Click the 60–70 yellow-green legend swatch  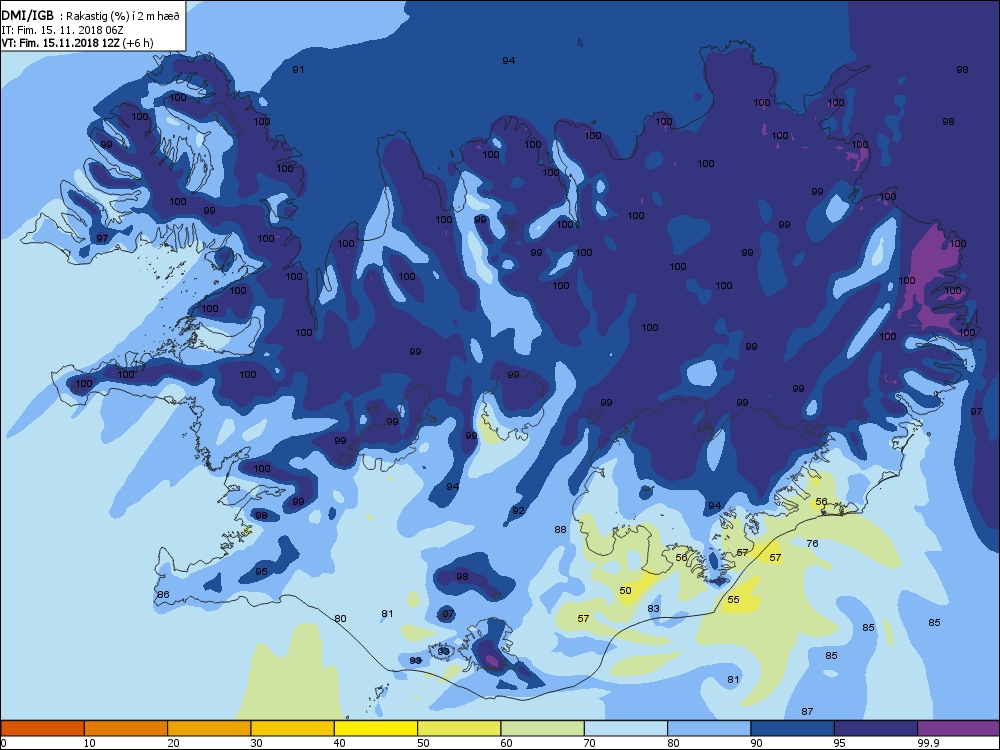tap(543, 728)
